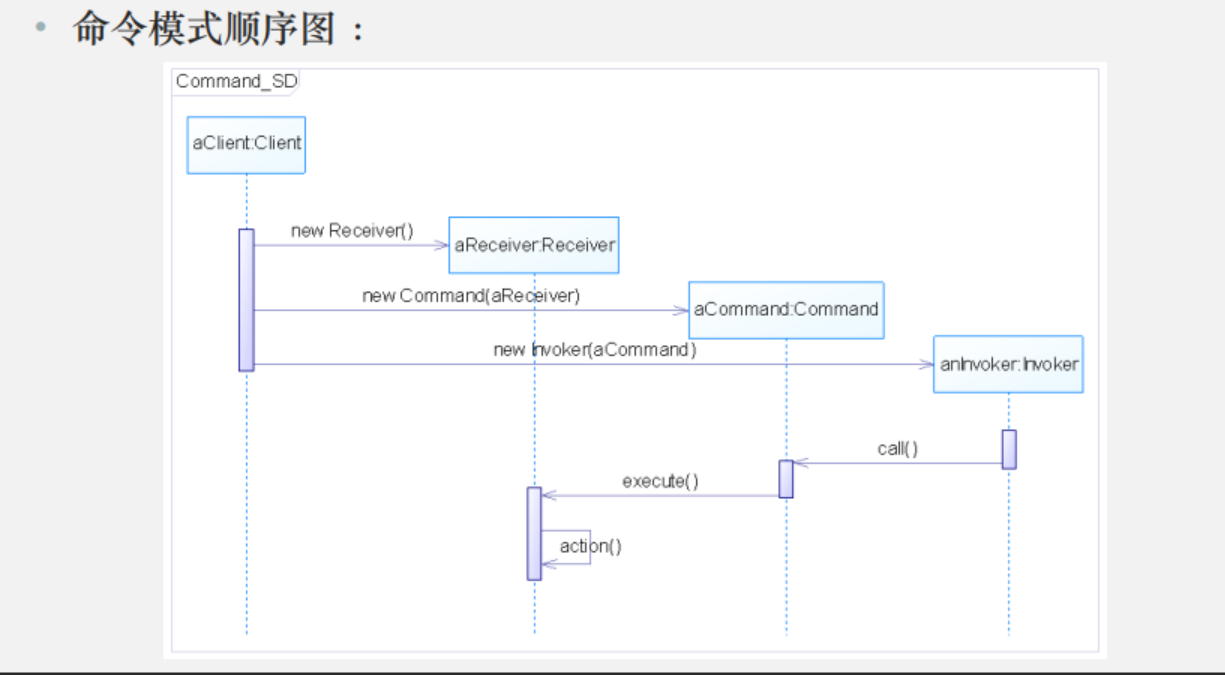The image size is (1225, 675).
Task: Click the activation bar on aReceiver lifeline
Action: [x=534, y=533]
